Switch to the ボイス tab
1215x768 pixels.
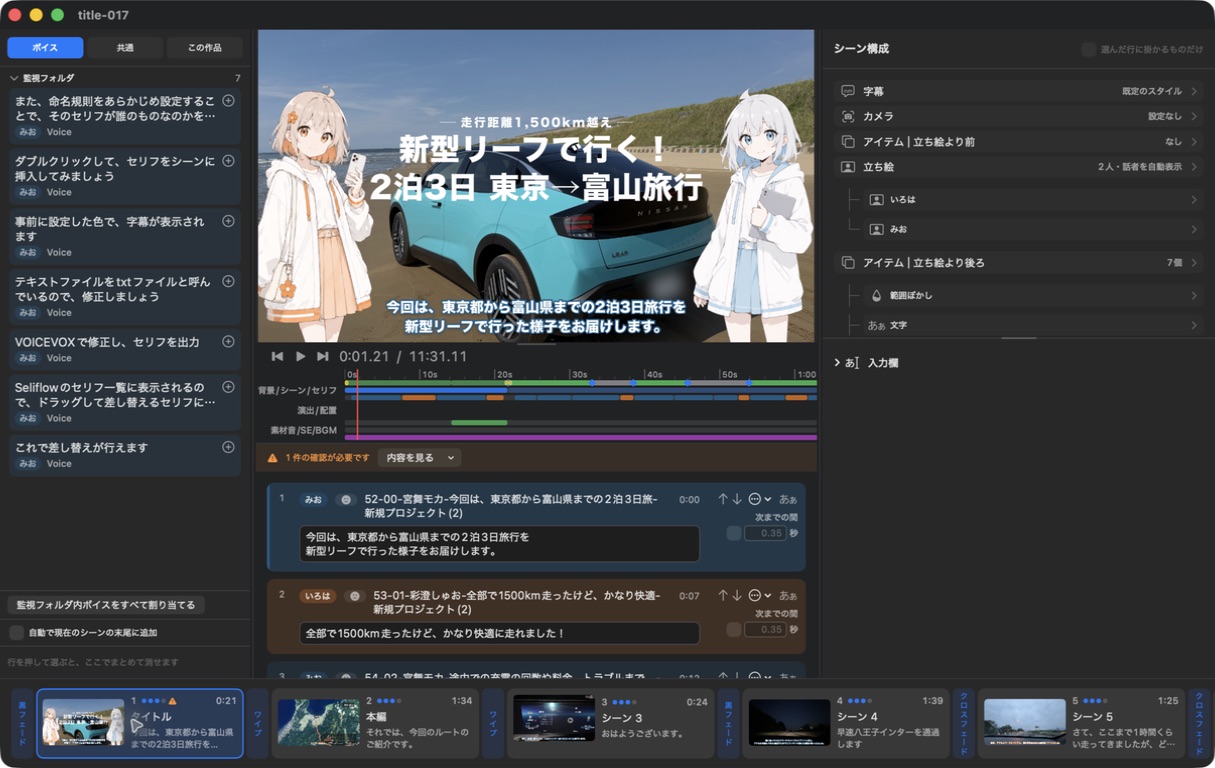[45, 47]
